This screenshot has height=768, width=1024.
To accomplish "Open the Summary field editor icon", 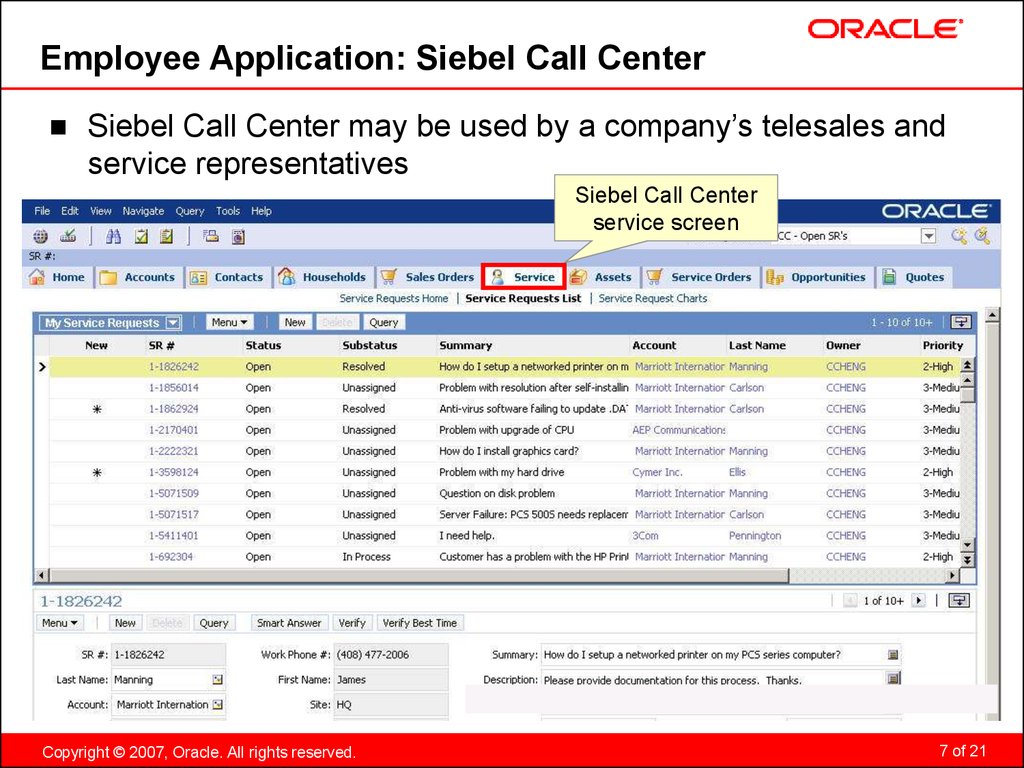I will [x=893, y=654].
